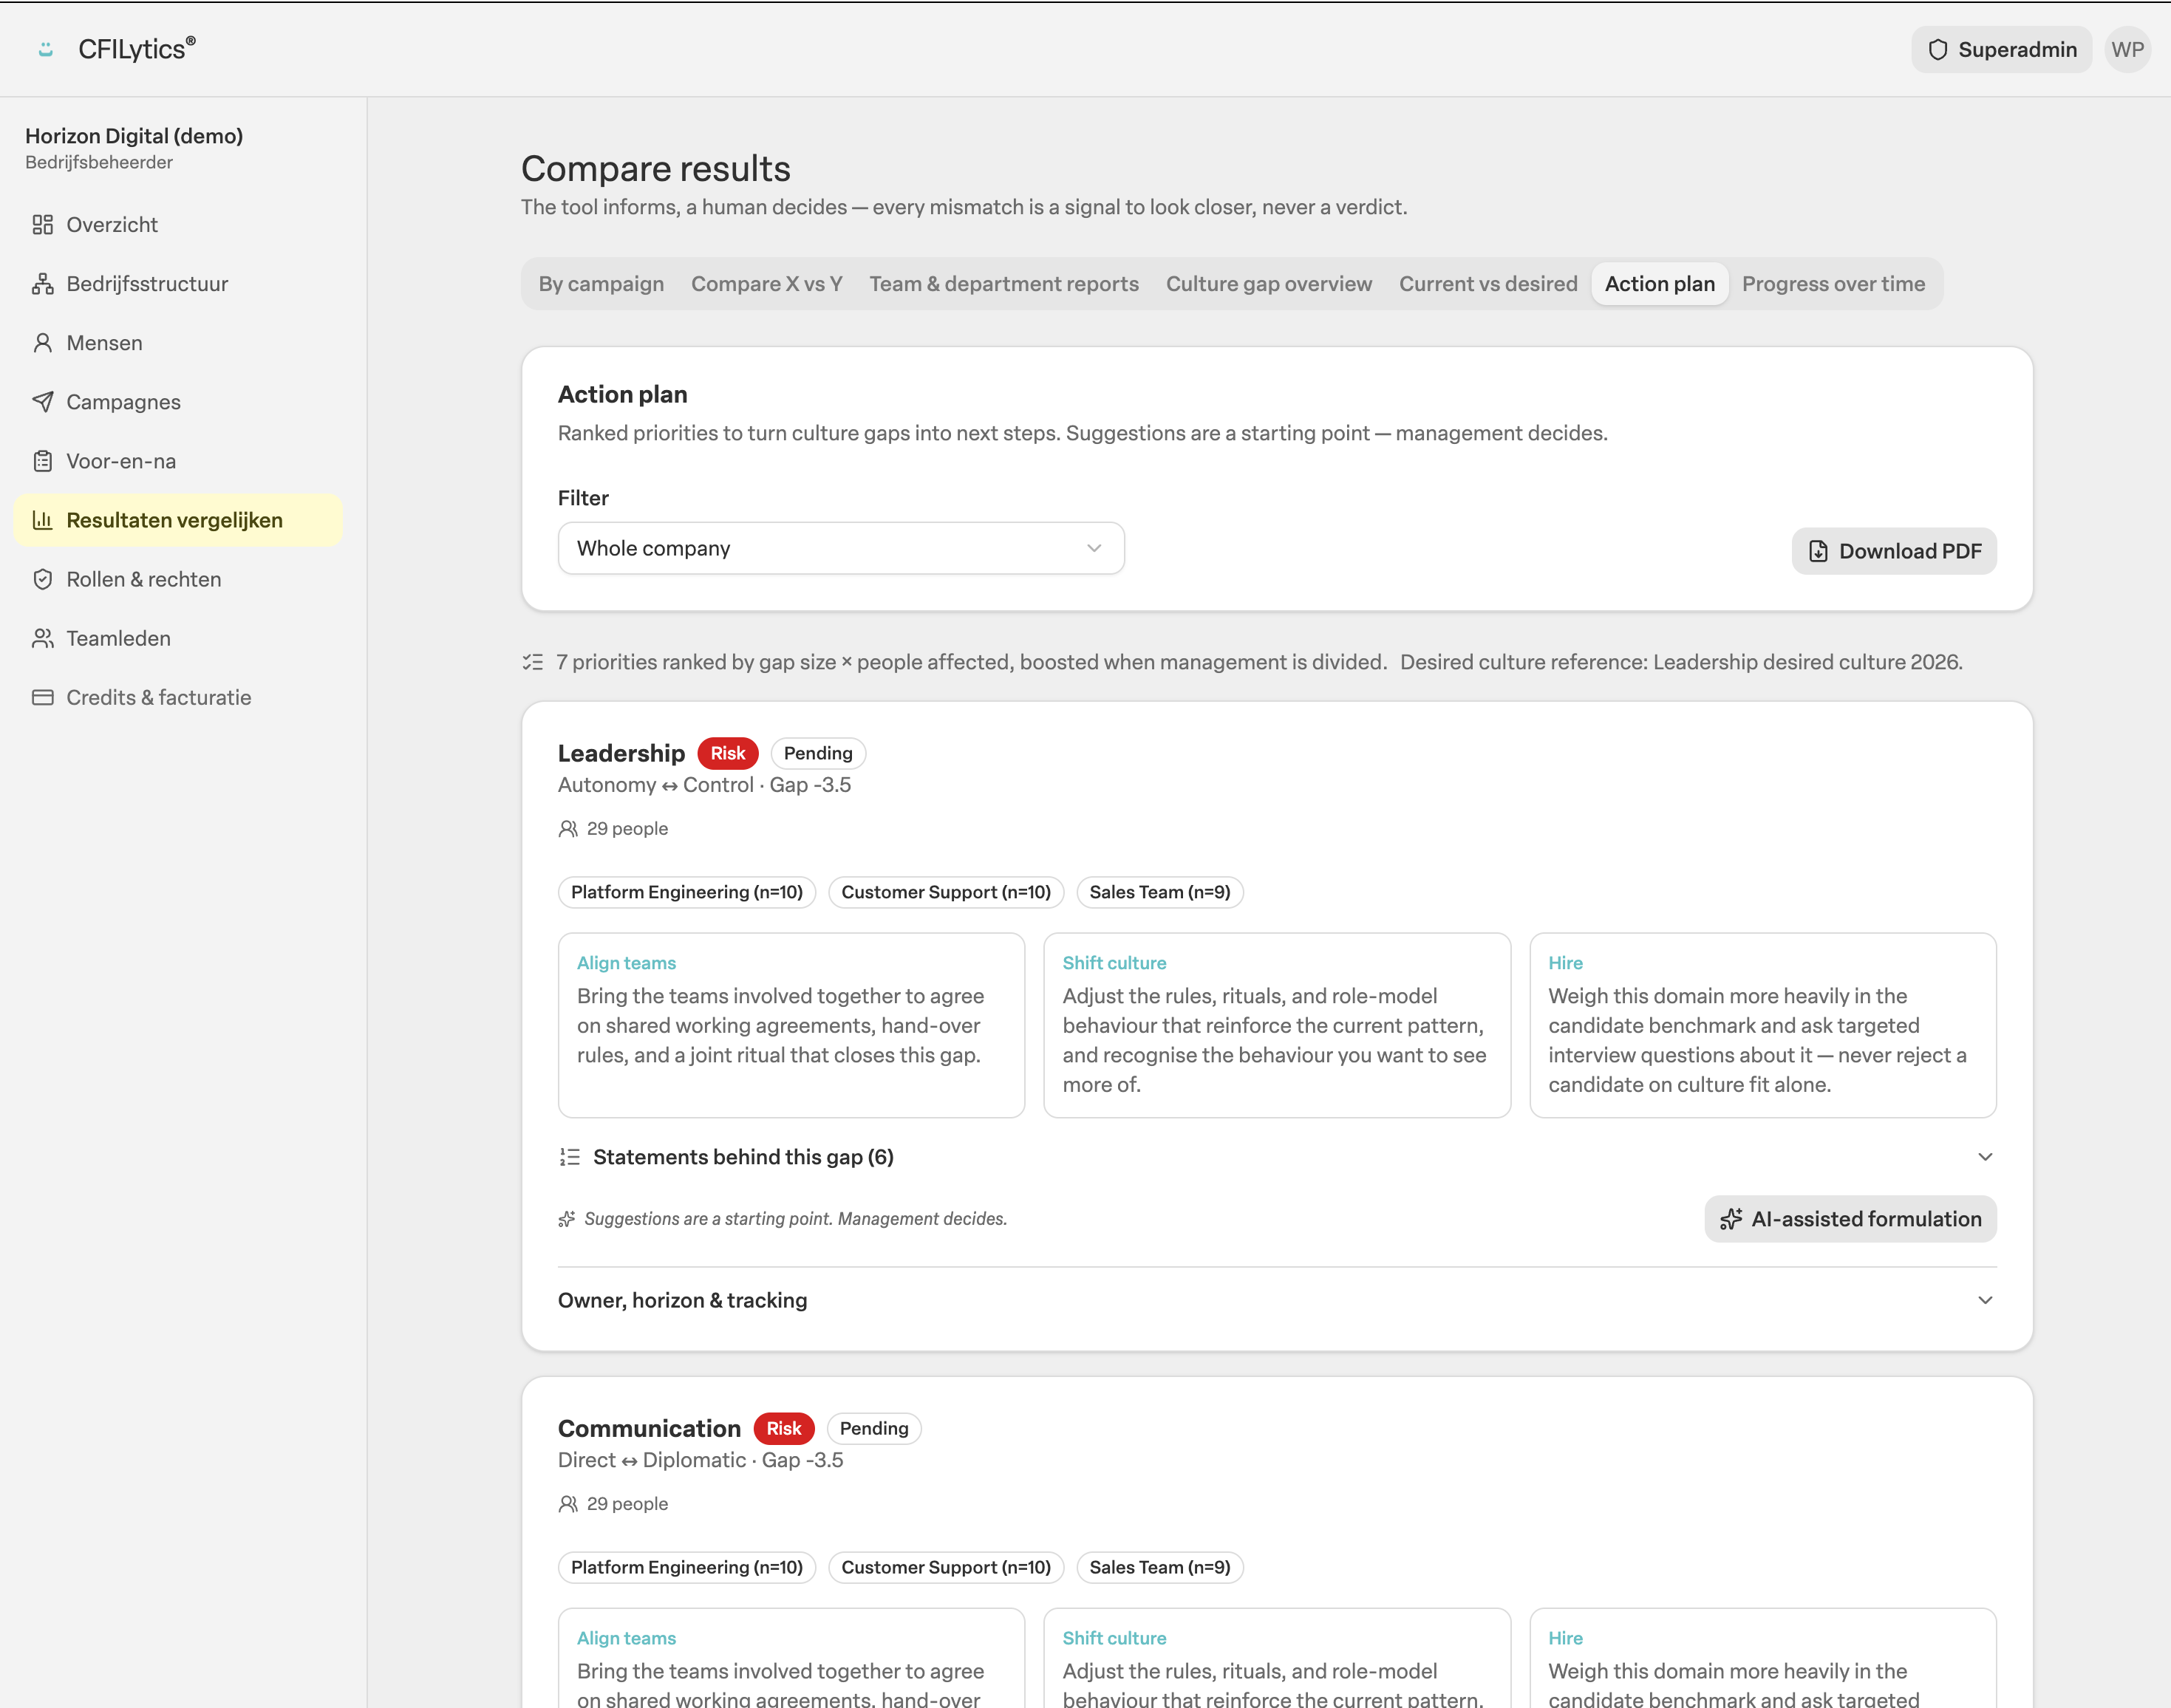
Task: Select the Current vs desired tab
Action: 1487,283
